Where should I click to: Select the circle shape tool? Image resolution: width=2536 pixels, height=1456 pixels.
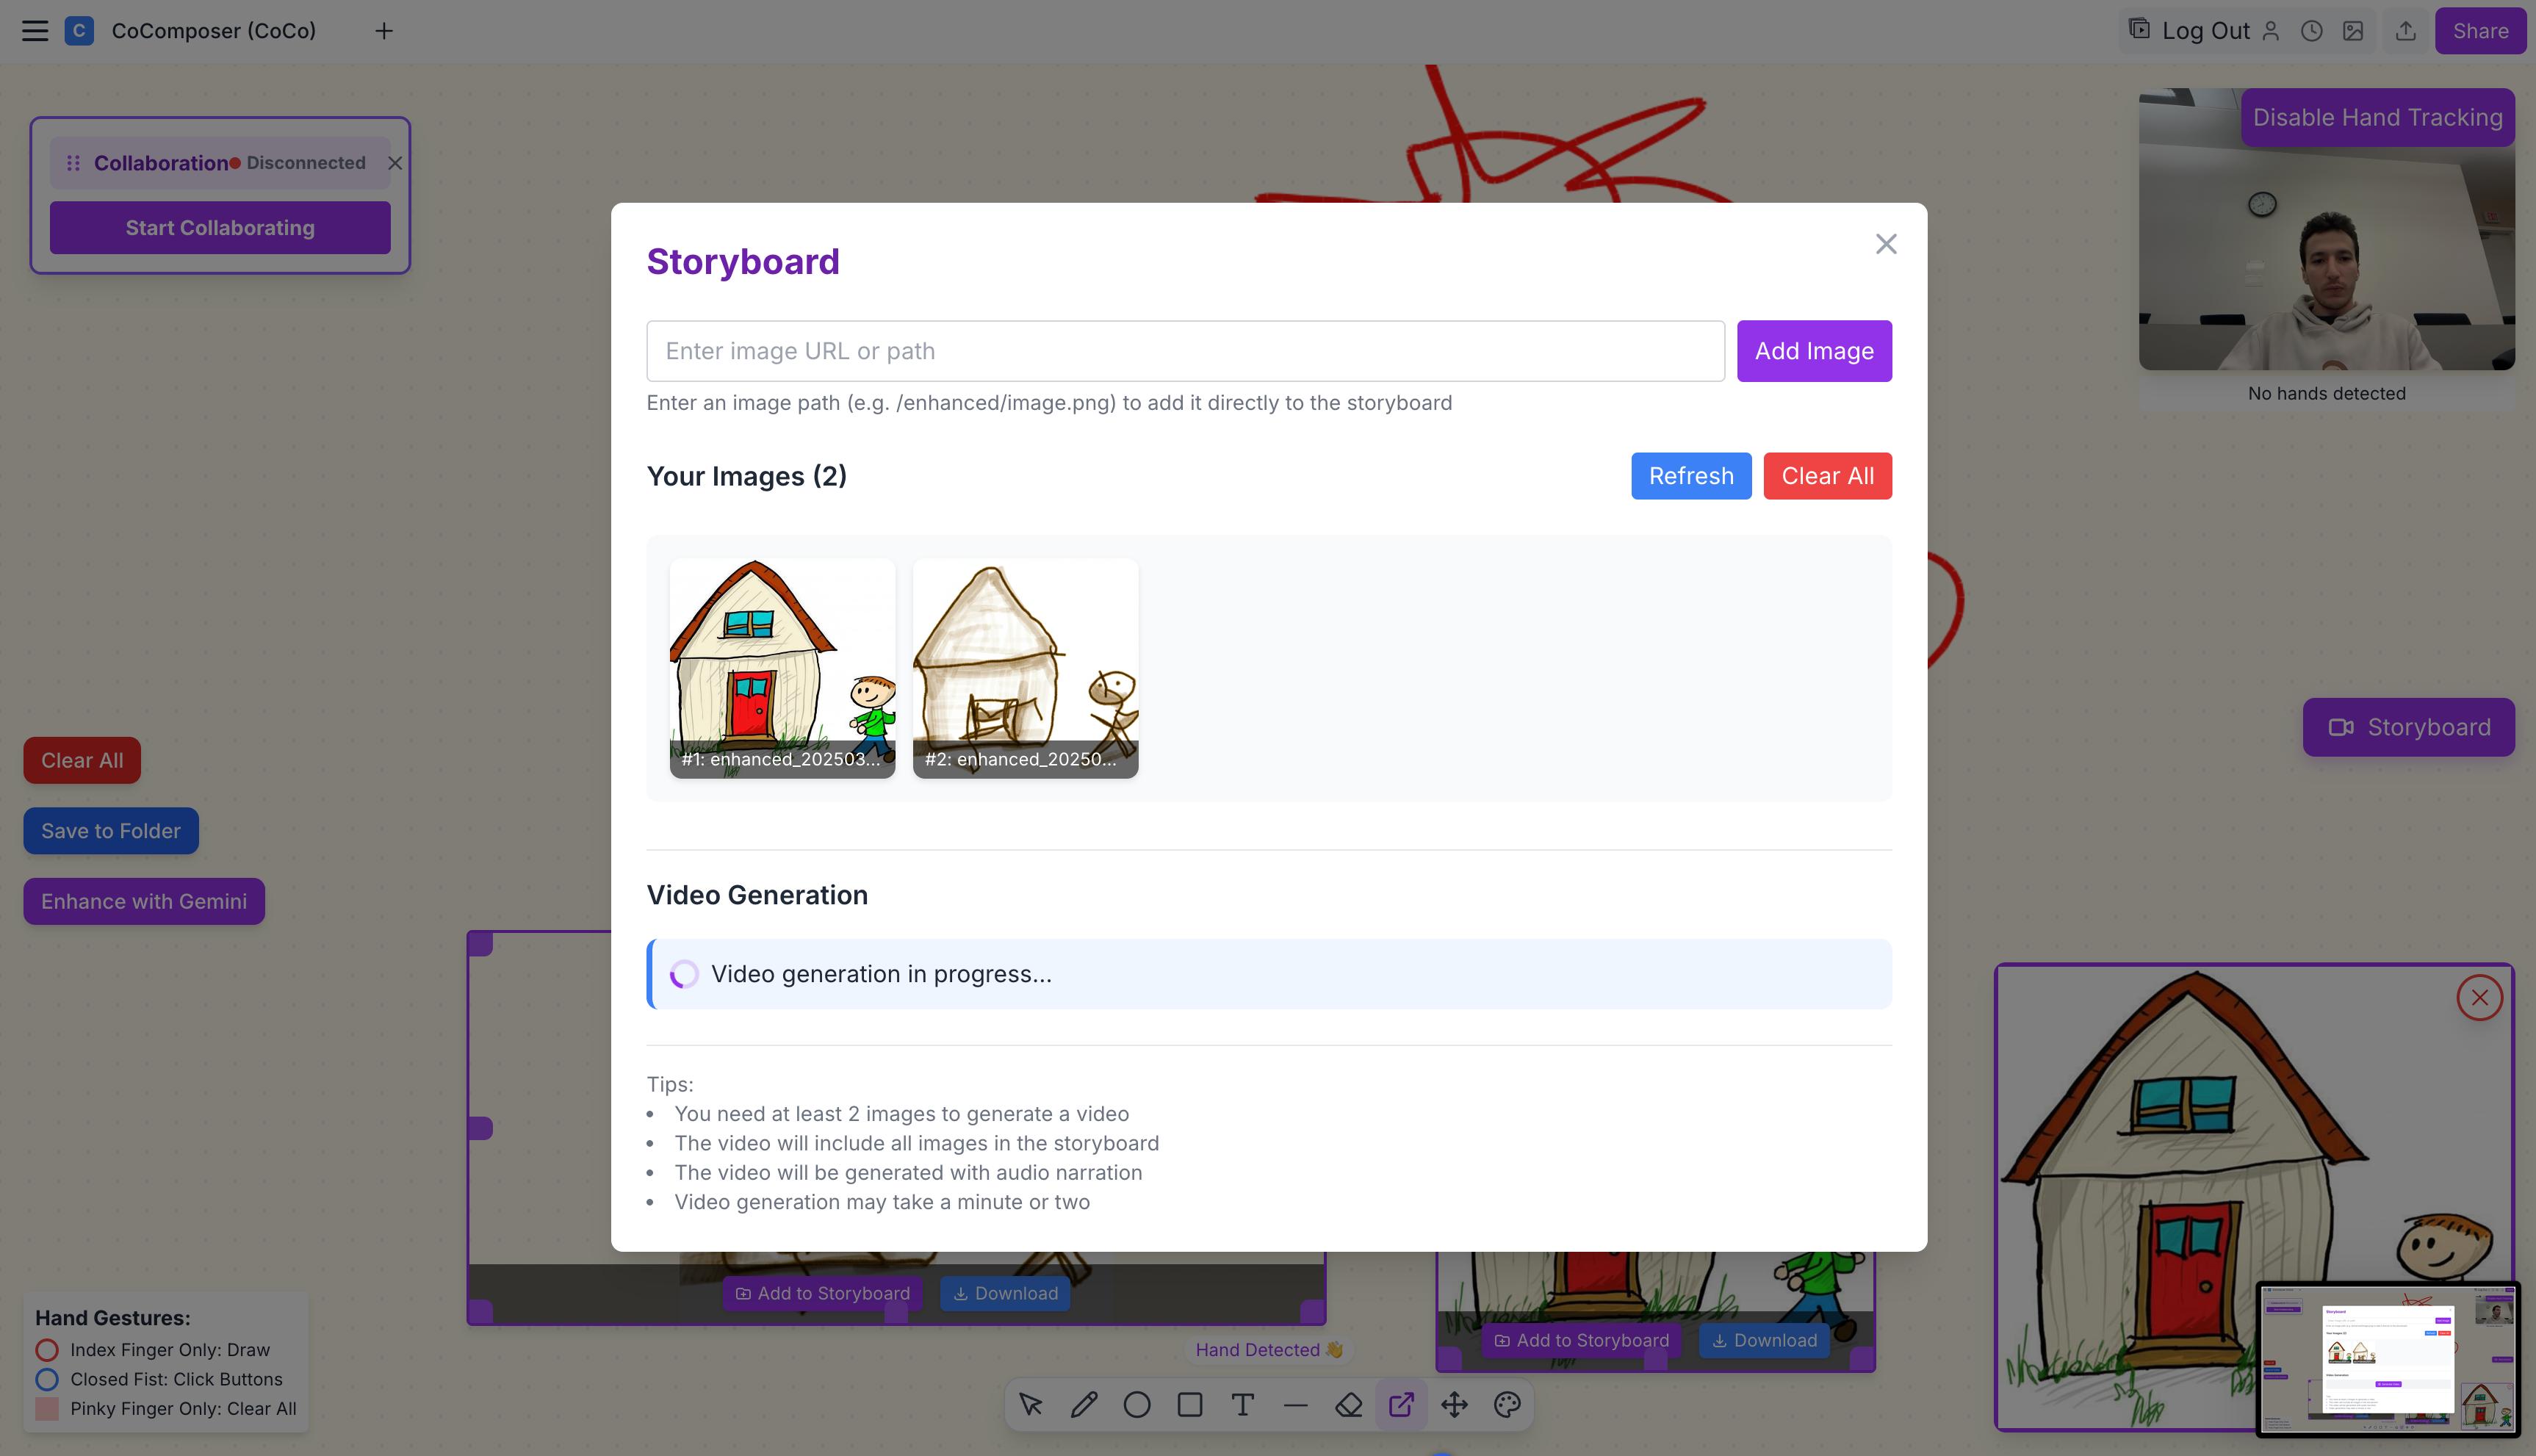point(1137,1405)
